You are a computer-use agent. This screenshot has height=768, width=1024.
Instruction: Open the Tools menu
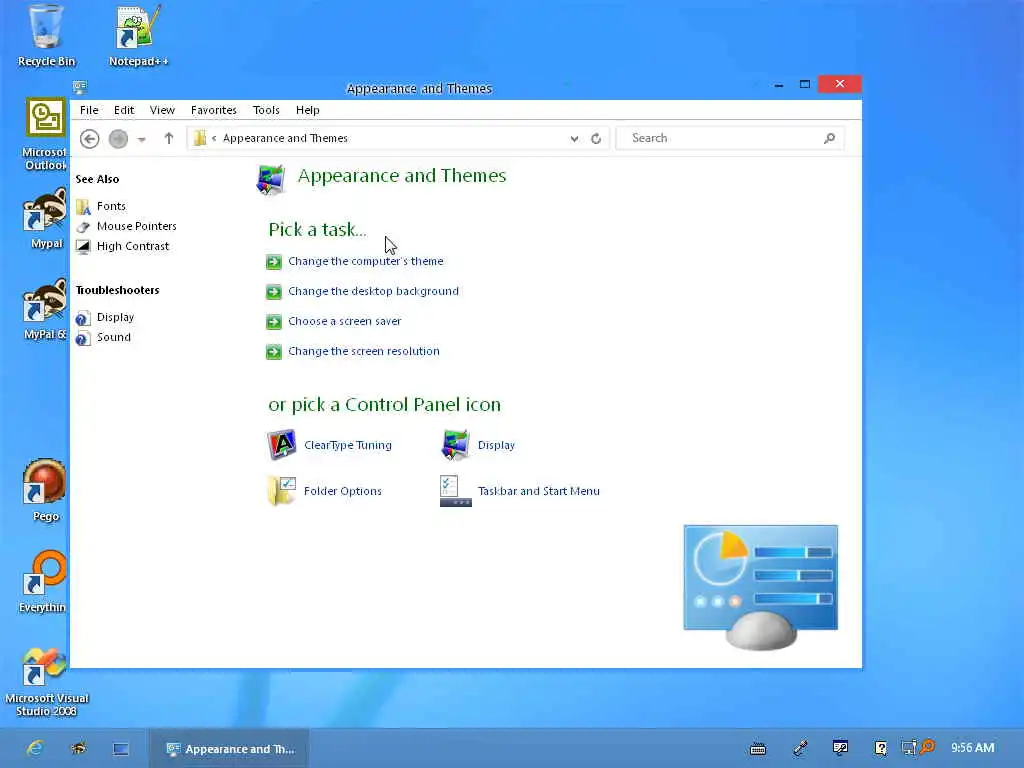coord(266,110)
